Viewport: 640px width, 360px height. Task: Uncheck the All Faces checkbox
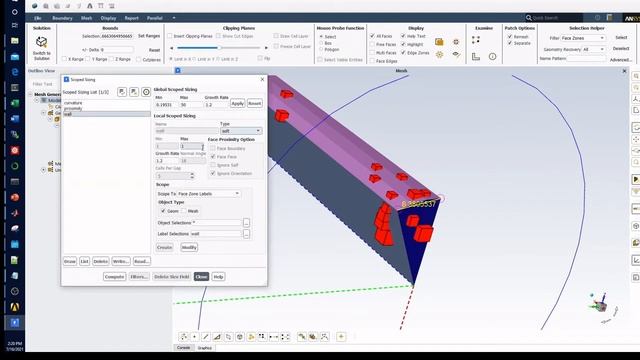[372, 36]
